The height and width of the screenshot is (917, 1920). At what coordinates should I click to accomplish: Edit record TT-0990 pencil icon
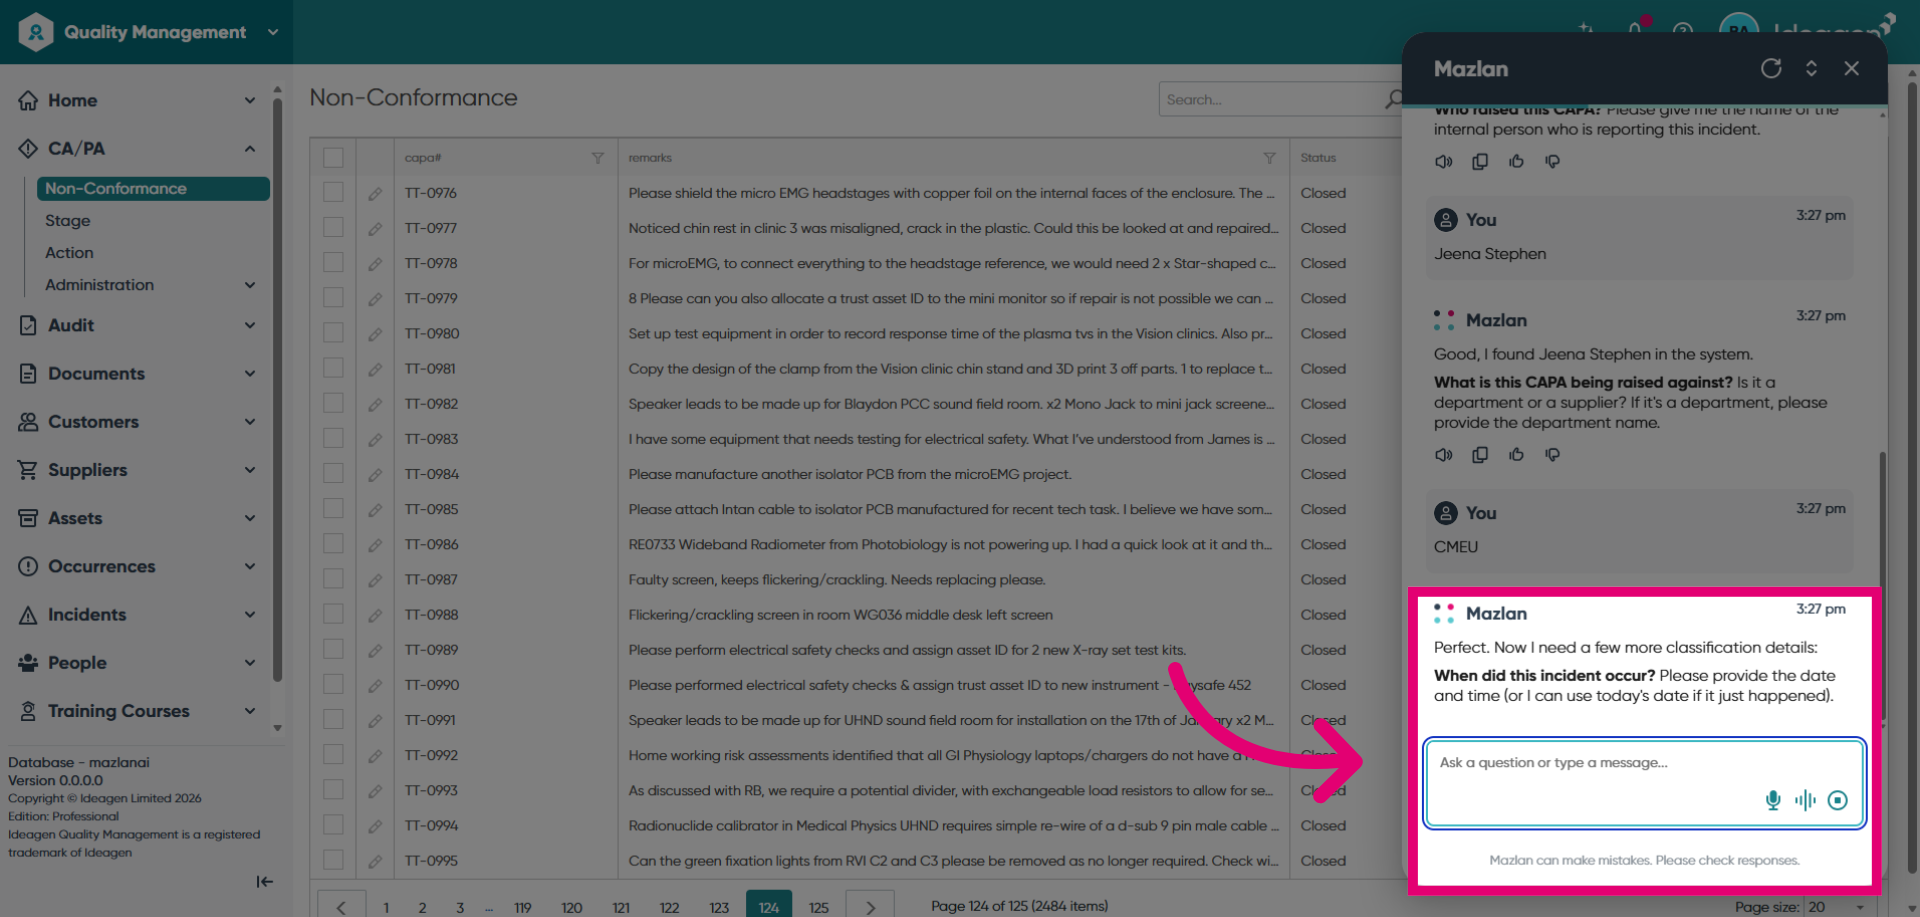coord(375,686)
